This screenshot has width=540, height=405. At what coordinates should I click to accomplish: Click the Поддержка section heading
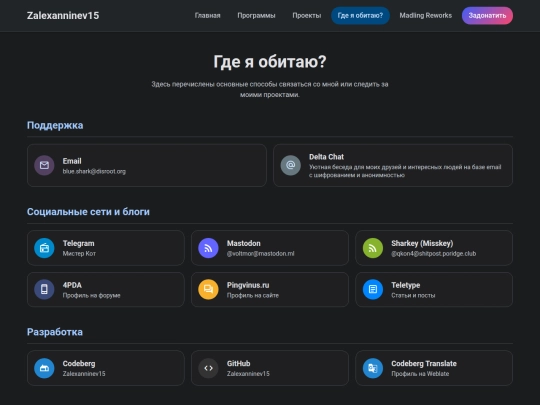coord(55,125)
